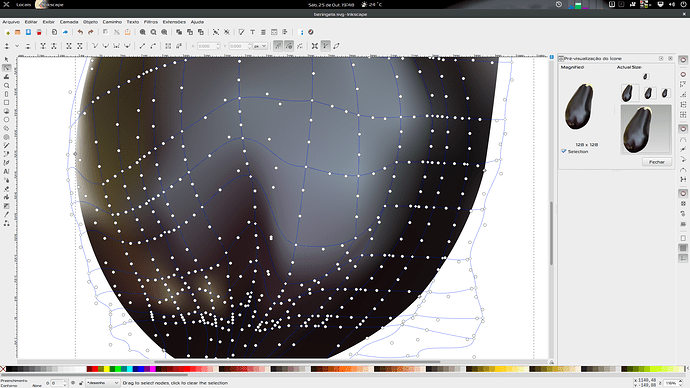Click the X coordinate stepper arrows
690x388 pixels.
point(218,46)
